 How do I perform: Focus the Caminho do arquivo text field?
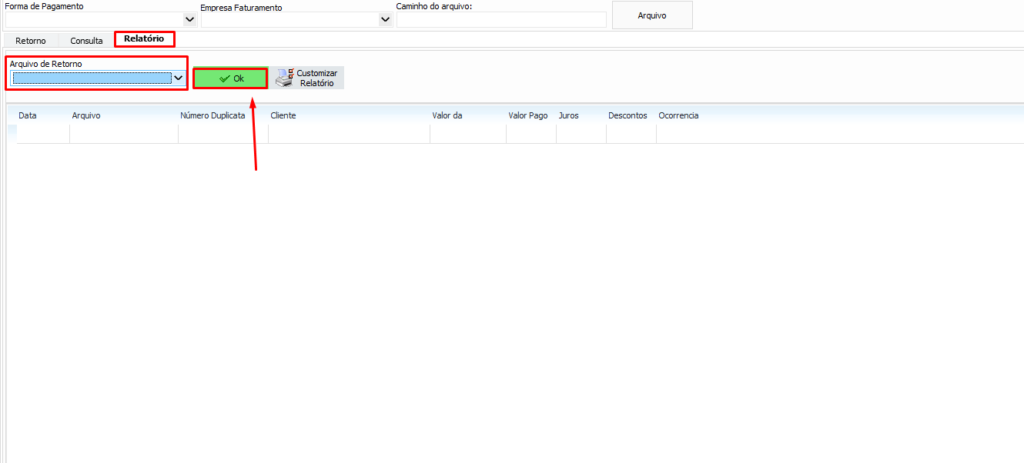click(x=501, y=19)
